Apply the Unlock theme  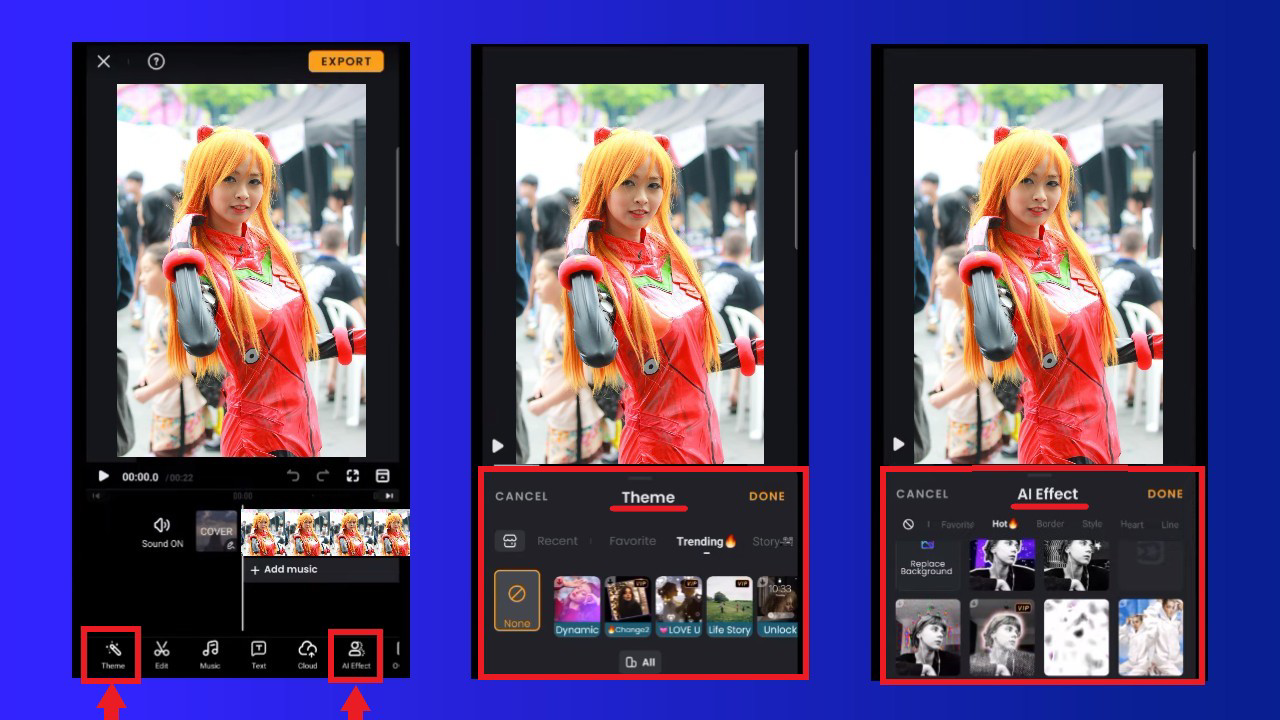pyautogui.click(x=778, y=606)
